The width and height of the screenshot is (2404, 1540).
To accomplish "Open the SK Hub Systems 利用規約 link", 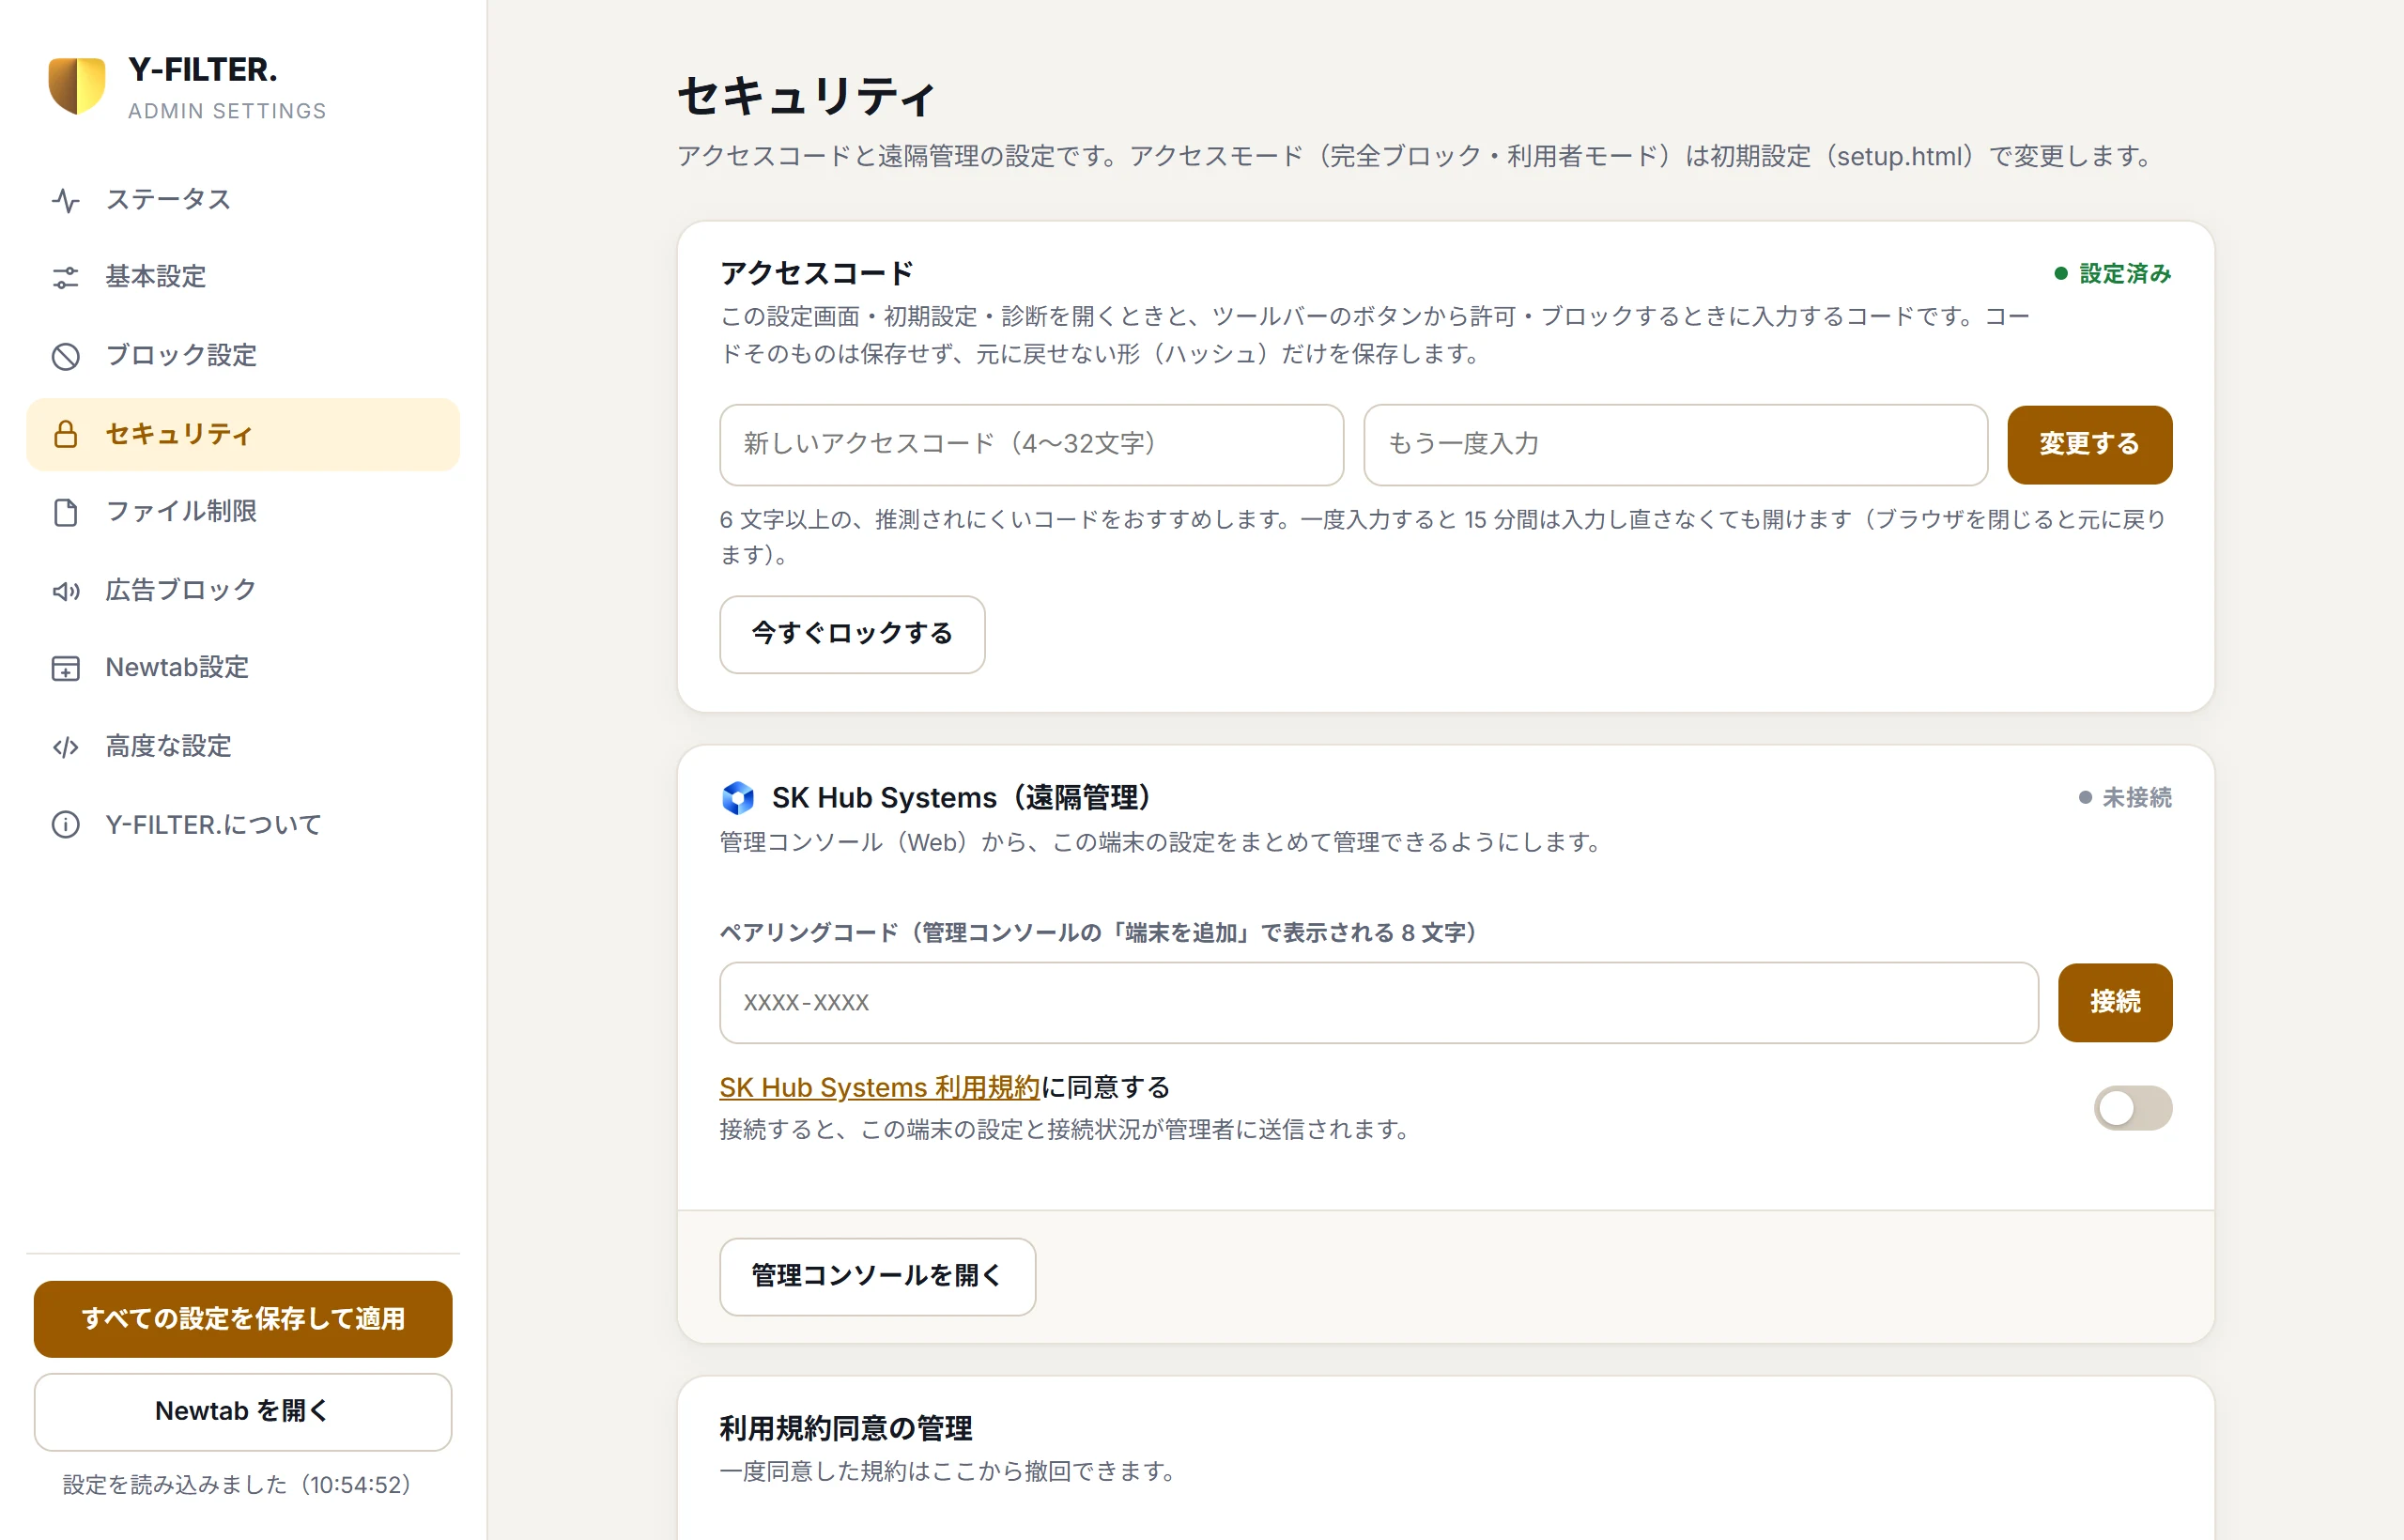I will [x=880, y=1087].
